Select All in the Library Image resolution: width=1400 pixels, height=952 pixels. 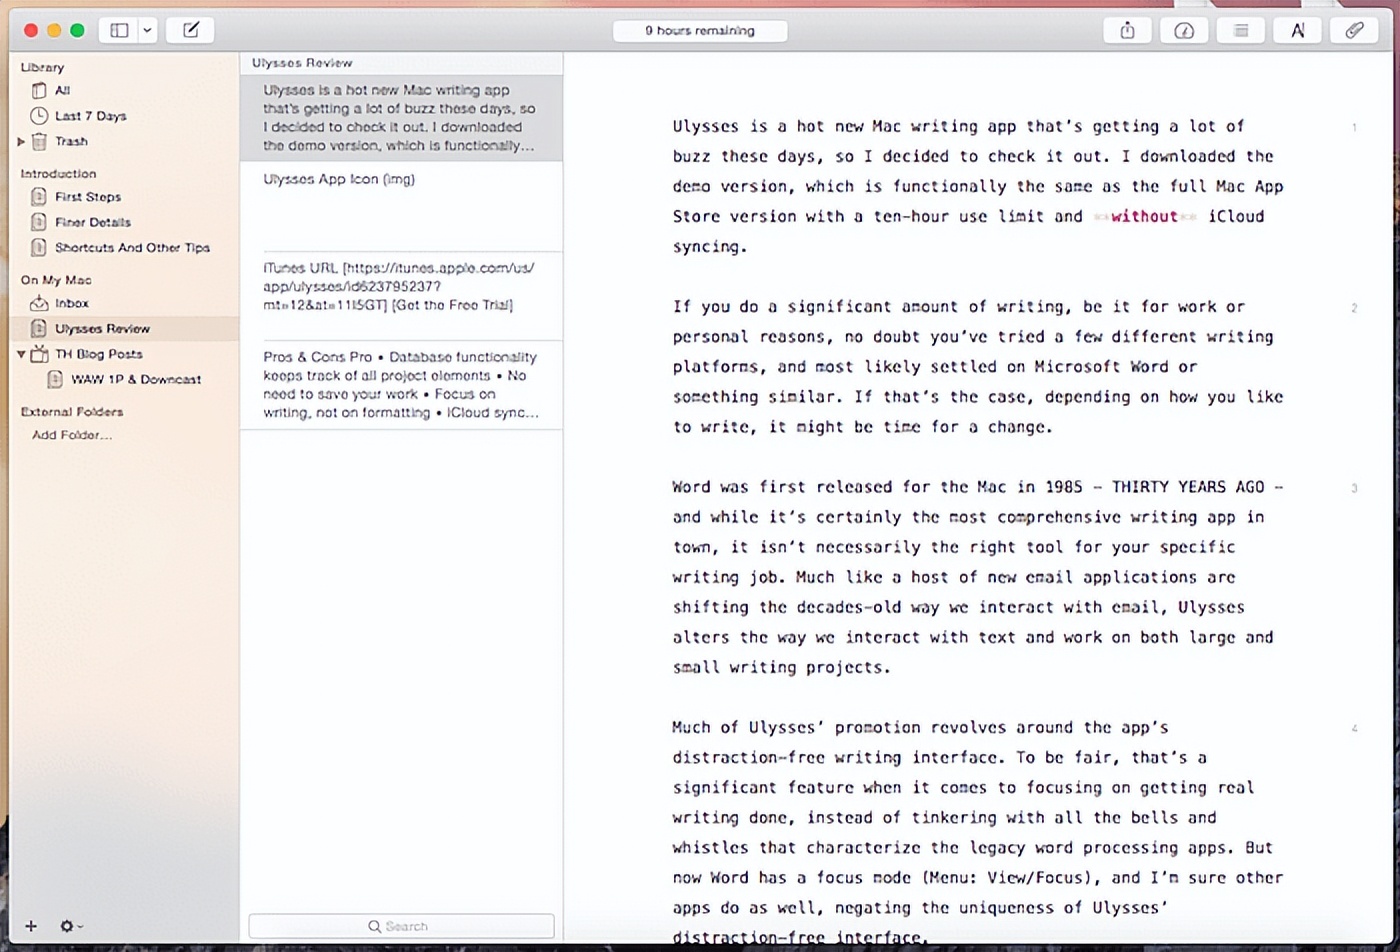[62, 90]
